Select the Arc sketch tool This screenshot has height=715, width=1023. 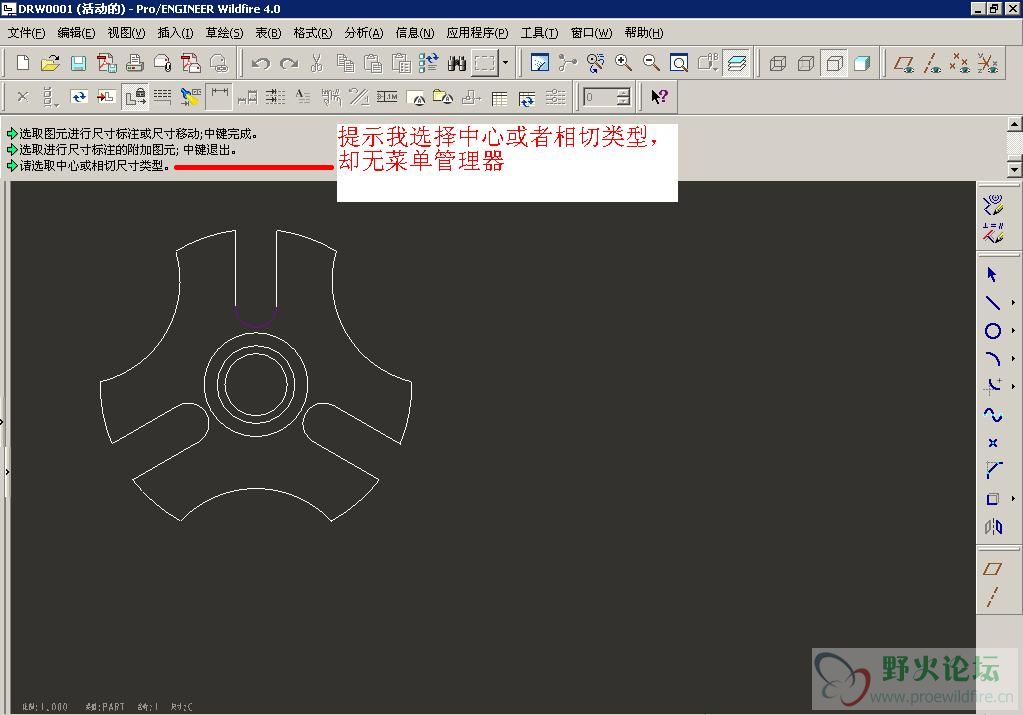tap(992, 359)
